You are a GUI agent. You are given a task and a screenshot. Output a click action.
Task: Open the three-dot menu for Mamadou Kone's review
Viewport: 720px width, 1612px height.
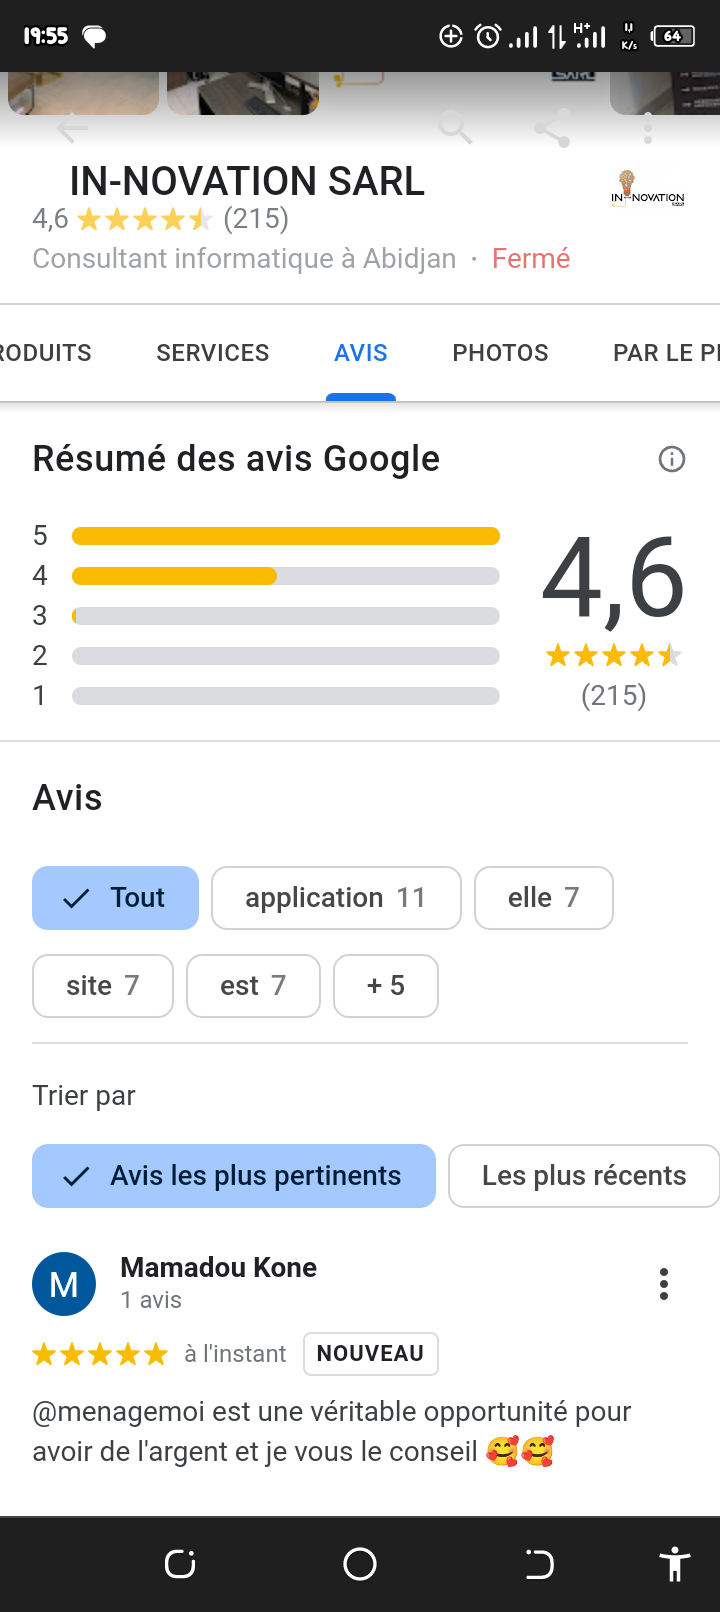663,1284
